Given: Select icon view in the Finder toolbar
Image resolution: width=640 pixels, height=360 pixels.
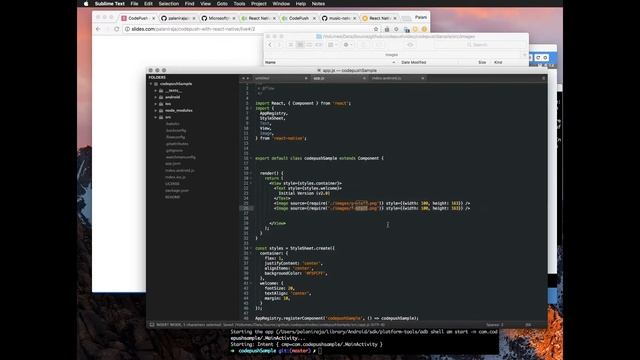Looking at the screenshot, I should (291, 44).
